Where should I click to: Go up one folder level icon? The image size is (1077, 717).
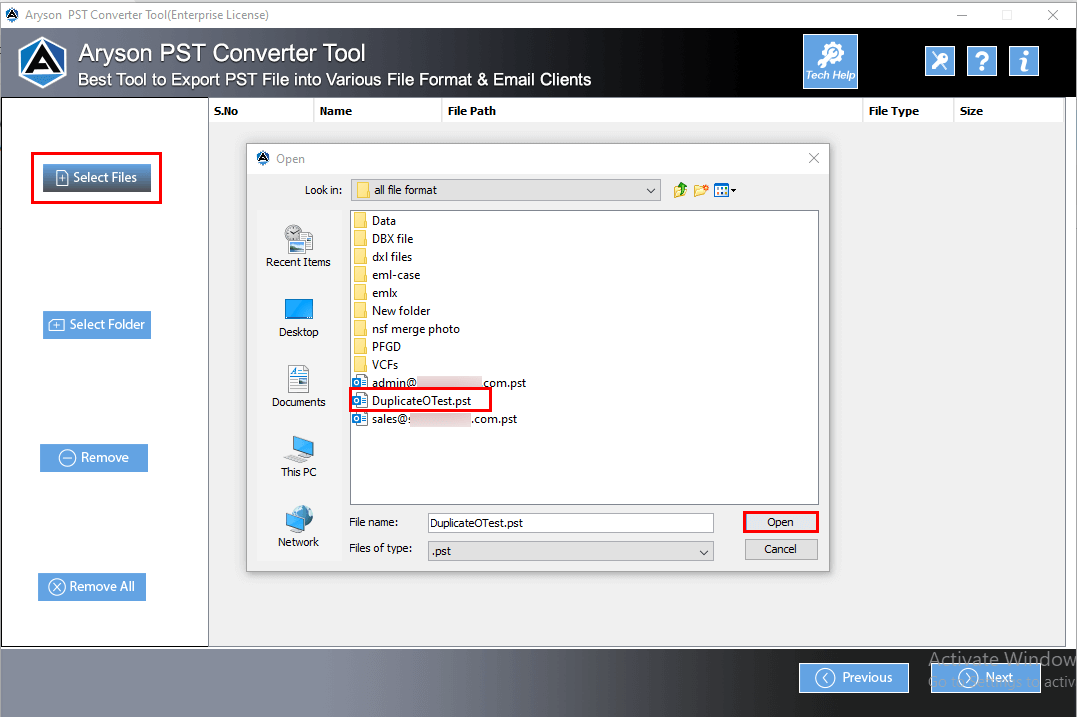coord(679,190)
